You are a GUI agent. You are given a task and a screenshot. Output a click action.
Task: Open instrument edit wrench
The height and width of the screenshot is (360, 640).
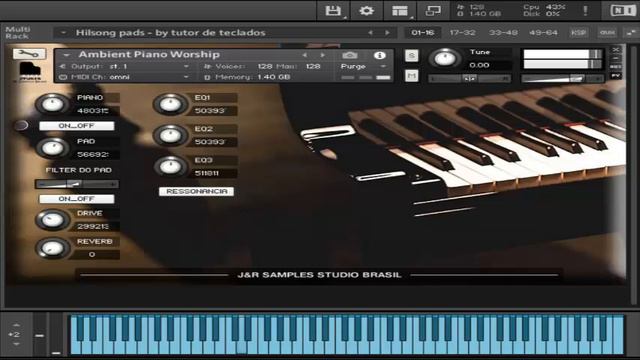tap(29, 54)
